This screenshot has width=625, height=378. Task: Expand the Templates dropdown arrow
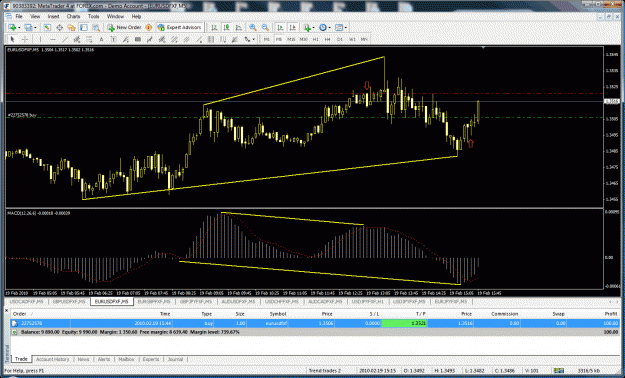[346, 28]
